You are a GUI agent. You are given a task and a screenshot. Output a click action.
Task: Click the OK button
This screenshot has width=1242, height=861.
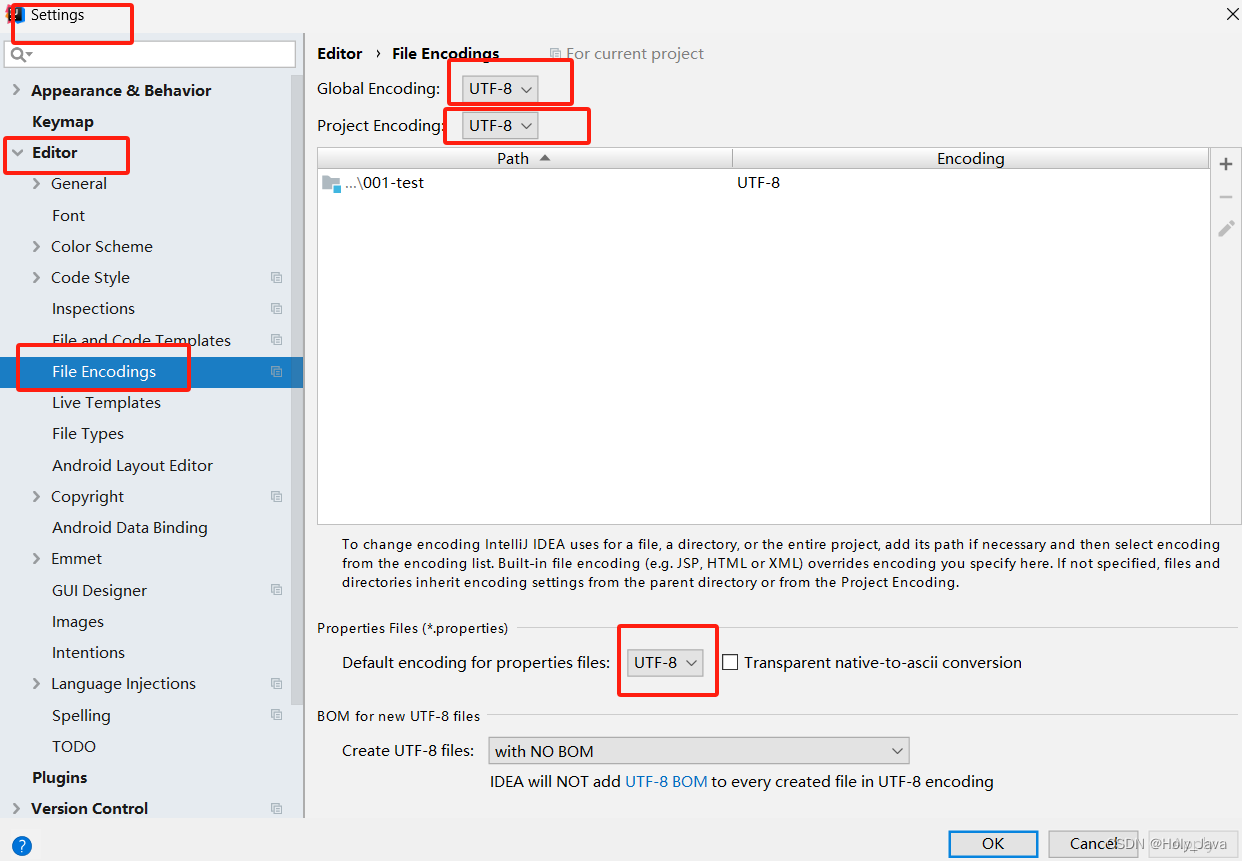tap(993, 844)
